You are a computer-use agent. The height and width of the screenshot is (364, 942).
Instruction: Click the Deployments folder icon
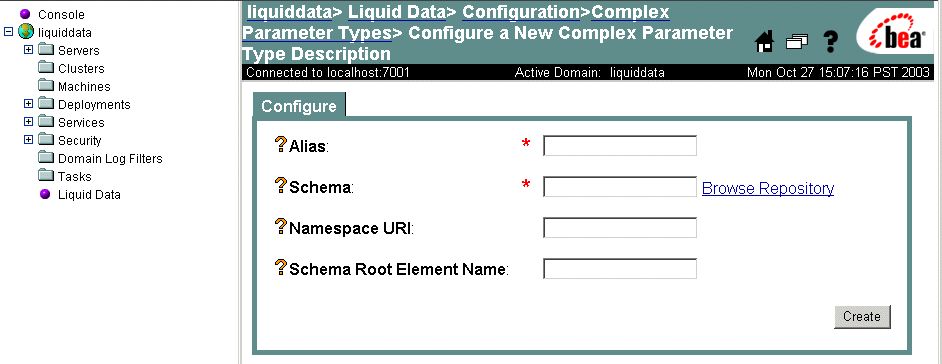coord(46,104)
